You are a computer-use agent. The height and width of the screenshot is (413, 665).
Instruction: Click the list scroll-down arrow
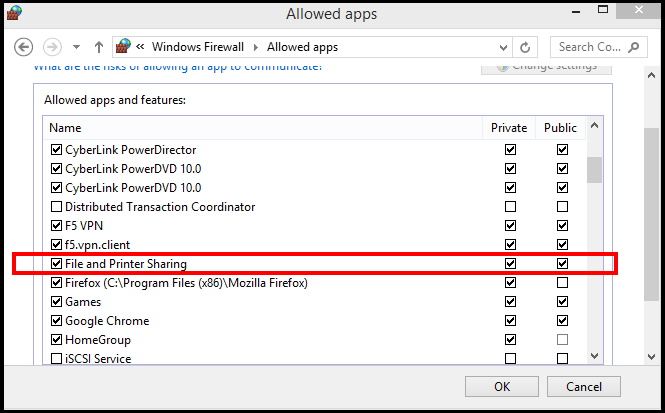coord(595,356)
